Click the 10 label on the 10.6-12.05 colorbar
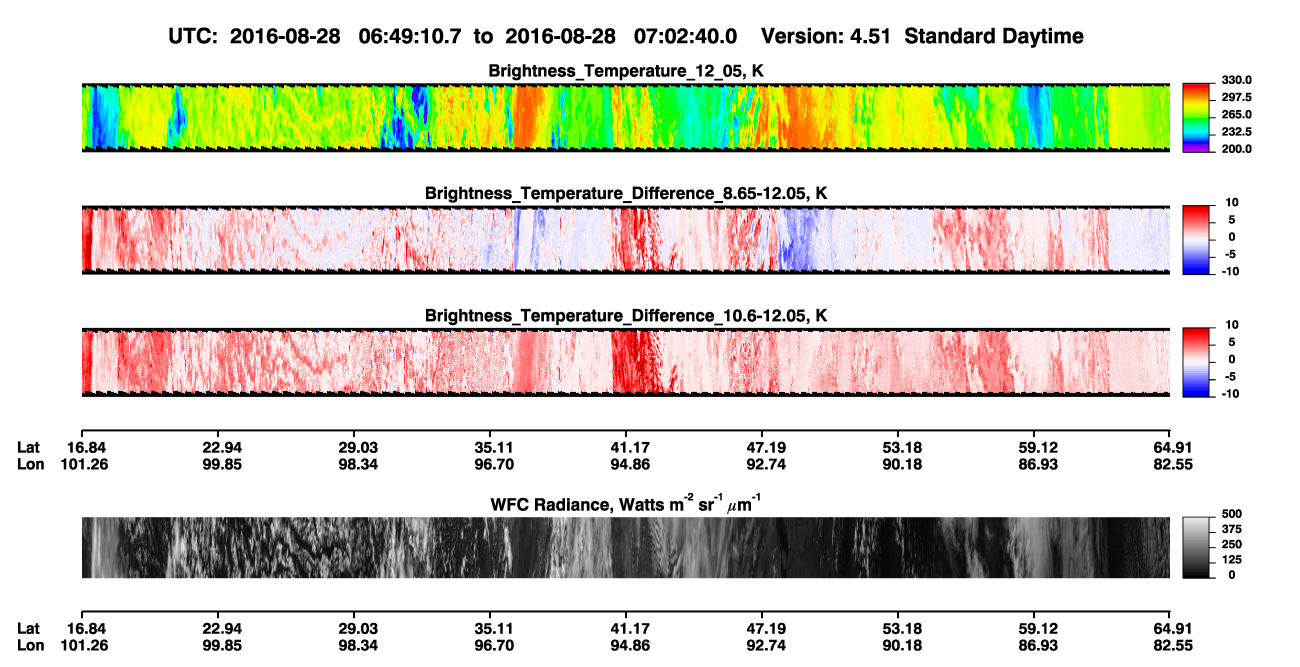The width and height of the screenshot is (1300, 667). pos(1231,326)
